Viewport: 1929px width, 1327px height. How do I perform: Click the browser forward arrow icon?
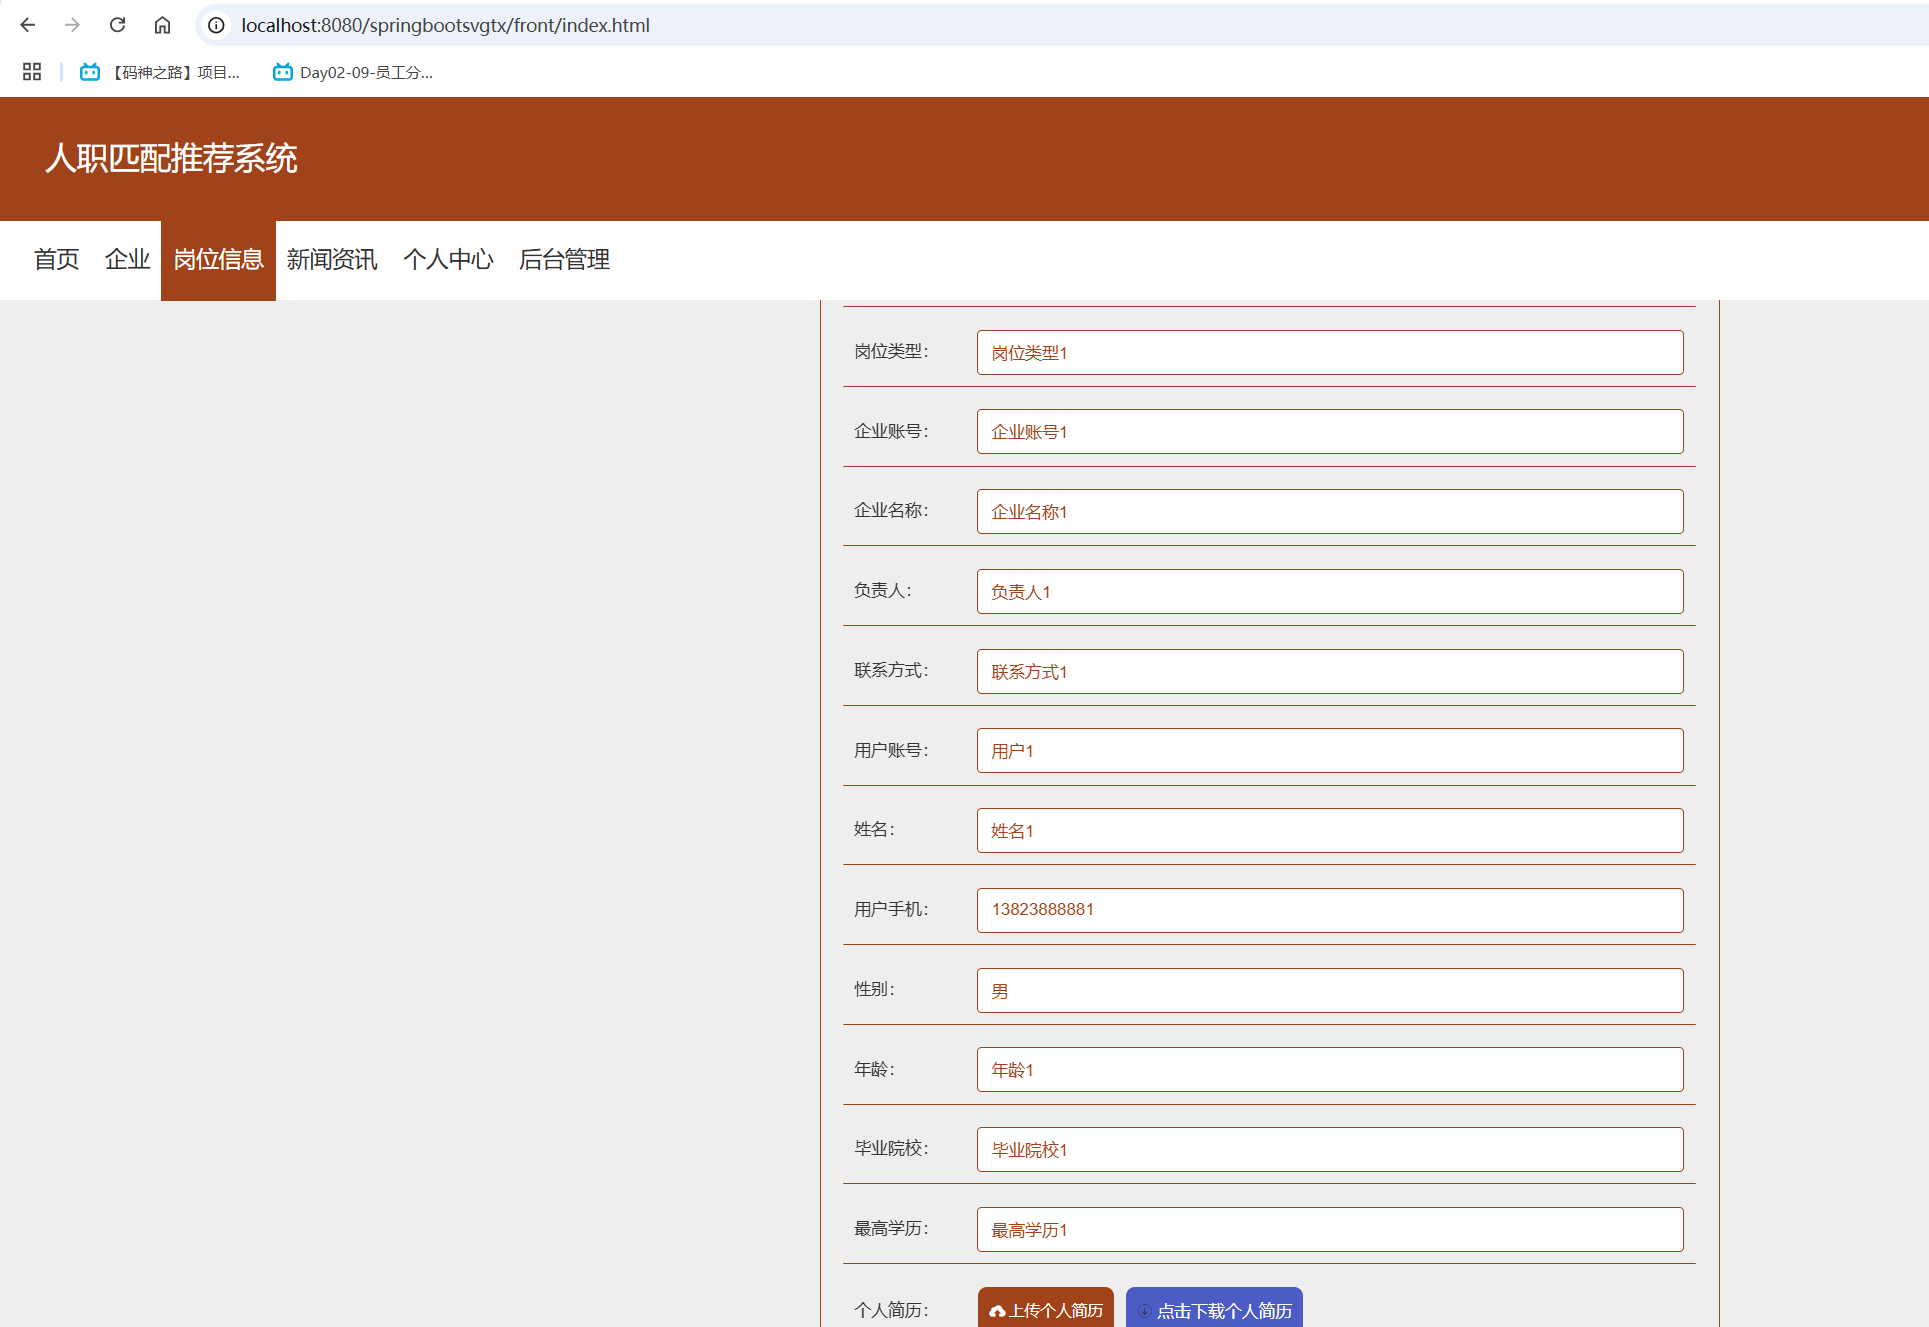(72, 25)
